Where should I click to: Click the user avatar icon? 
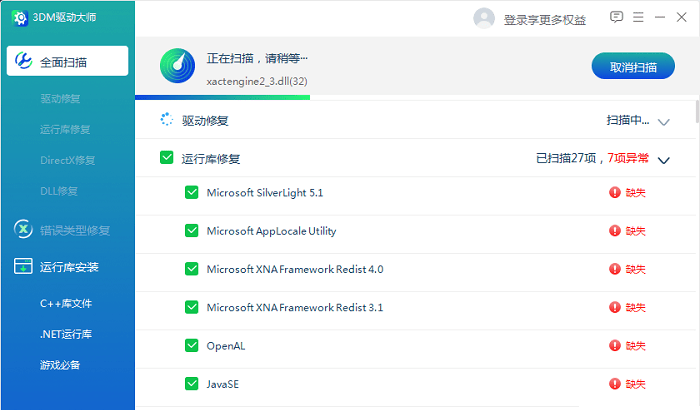484,18
